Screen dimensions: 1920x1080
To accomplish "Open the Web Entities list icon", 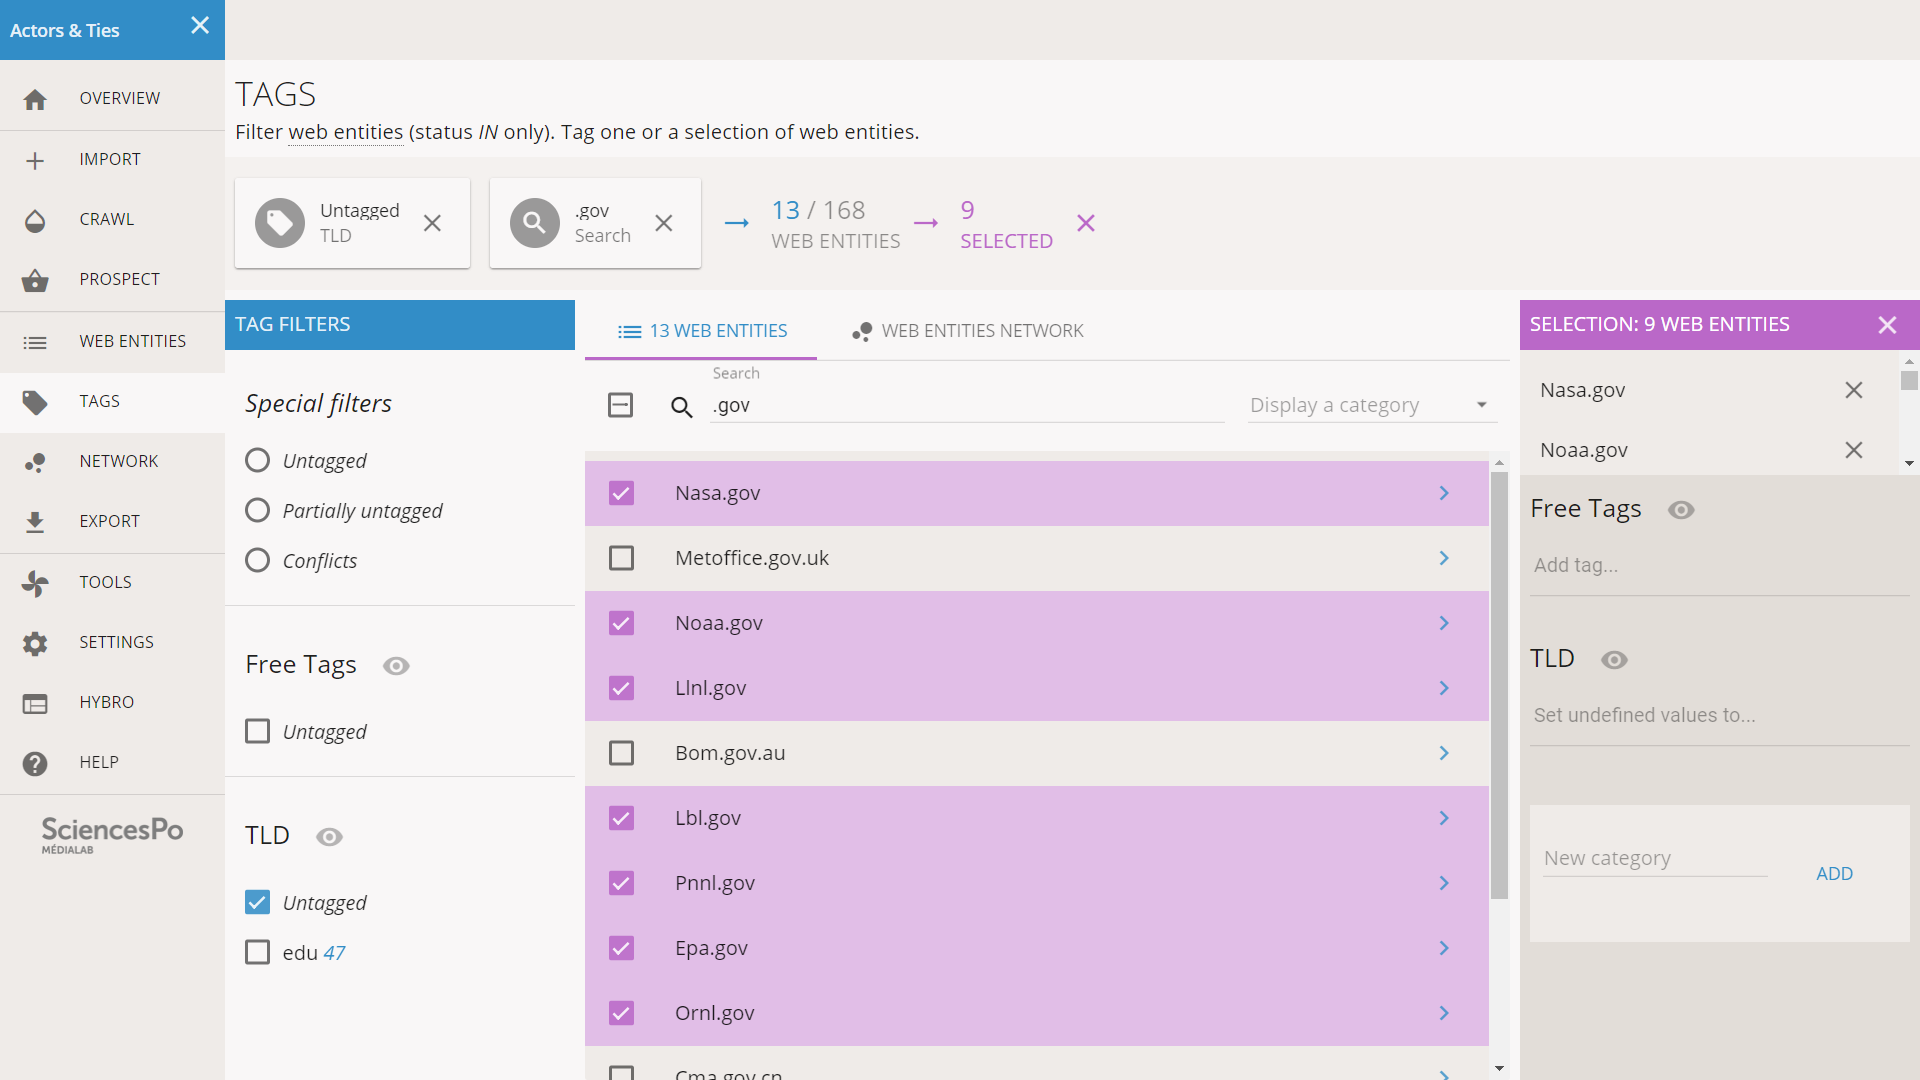I will click(35, 342).
